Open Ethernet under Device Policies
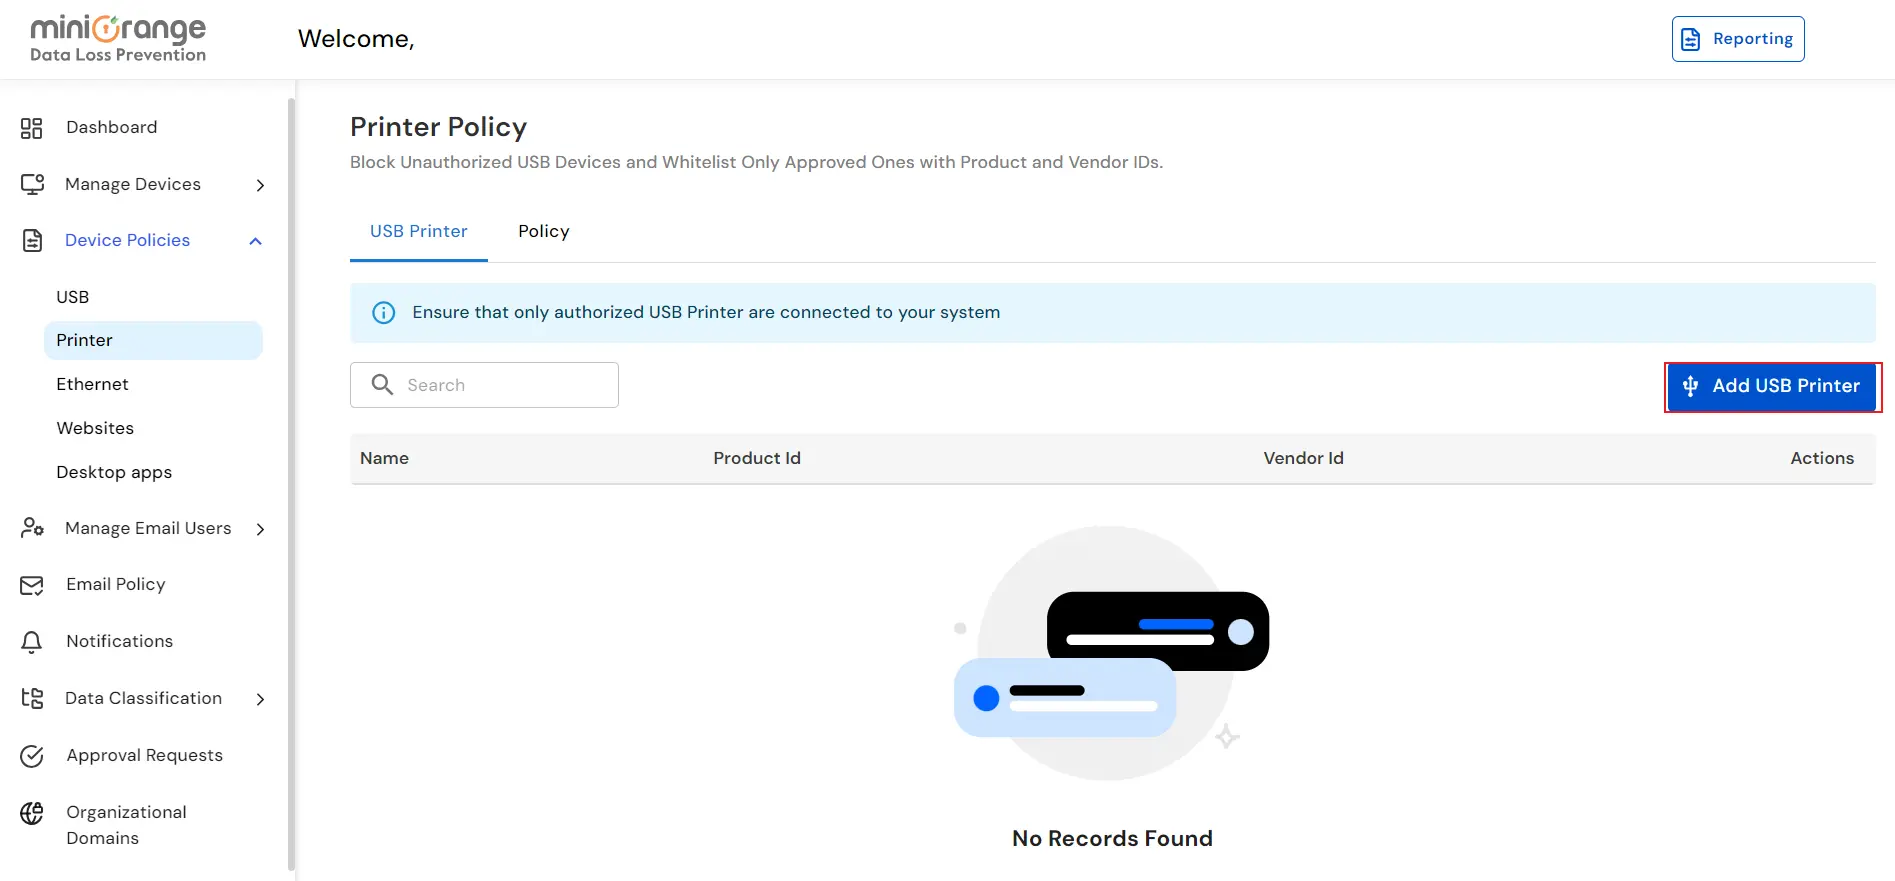This screenshot has width=1895, height=881. coord(92,384)
